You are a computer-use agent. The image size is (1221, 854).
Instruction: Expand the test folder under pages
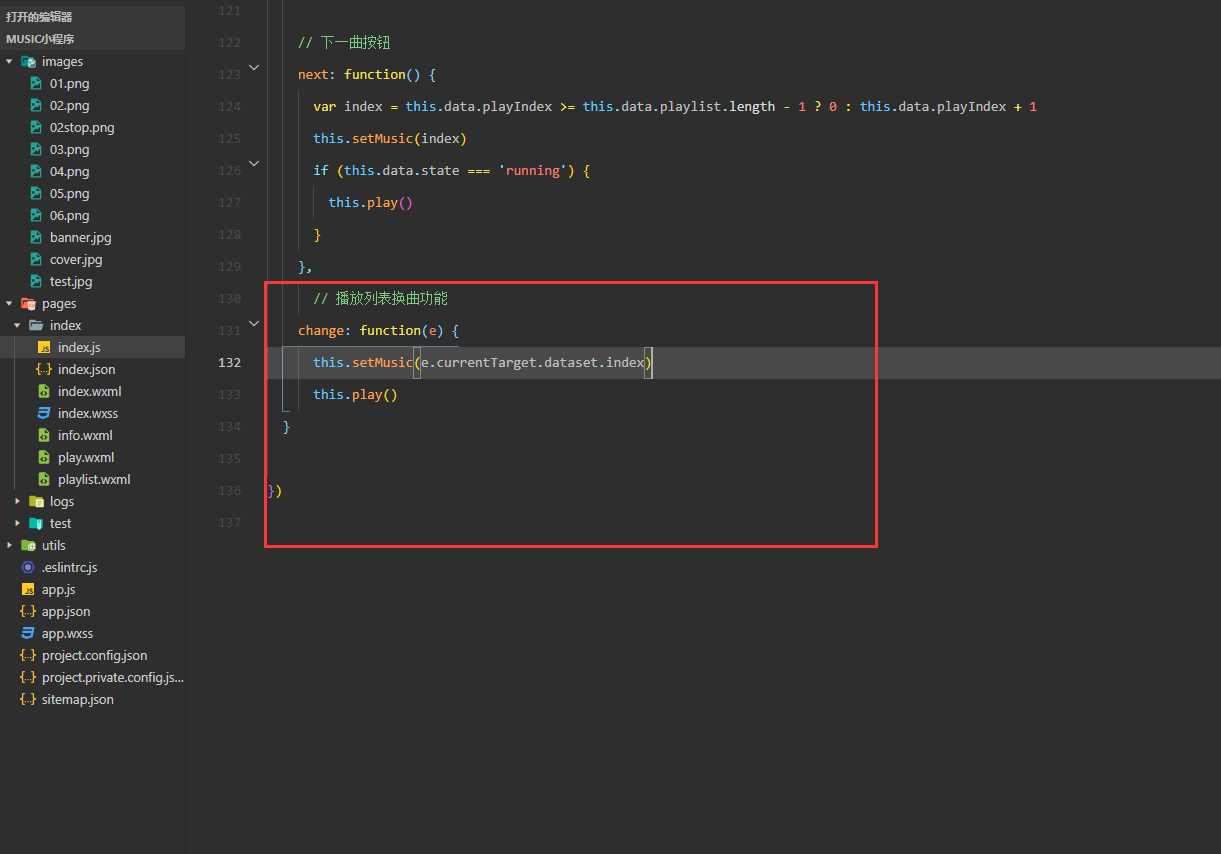click(18, 523)
